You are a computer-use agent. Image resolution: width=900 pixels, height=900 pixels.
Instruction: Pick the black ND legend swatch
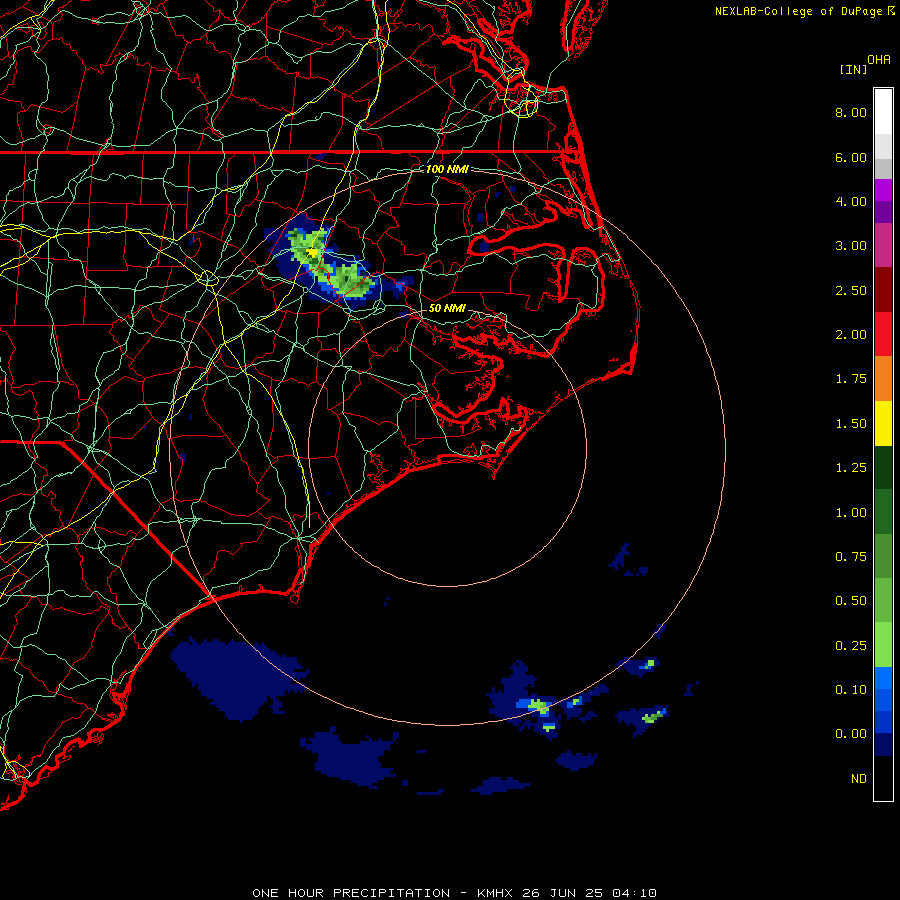click(883, 778)
